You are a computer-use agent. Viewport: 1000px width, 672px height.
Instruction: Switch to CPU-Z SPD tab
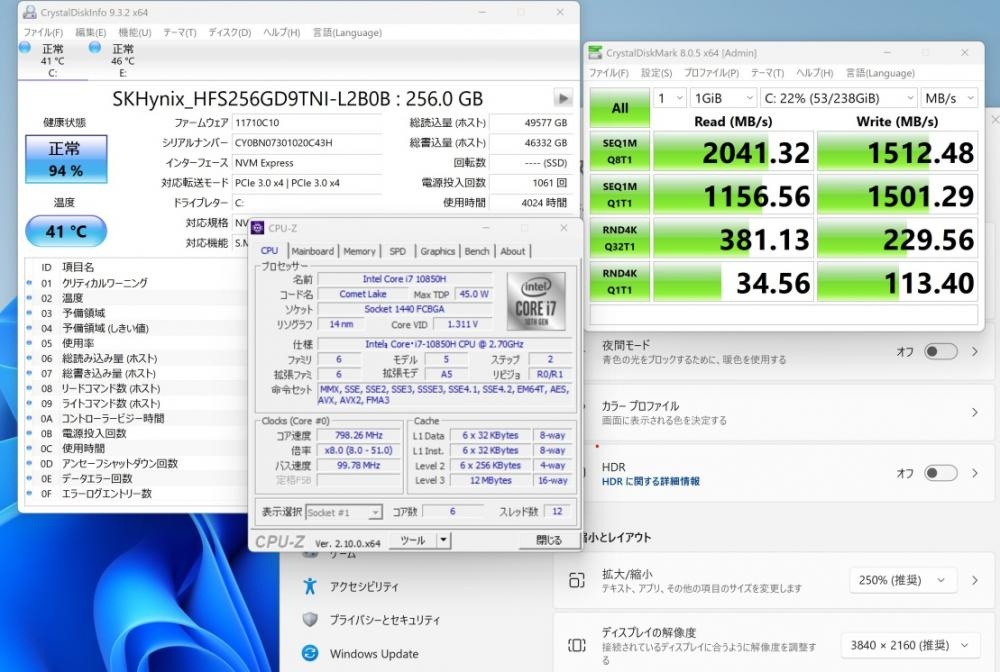point(397,251)
